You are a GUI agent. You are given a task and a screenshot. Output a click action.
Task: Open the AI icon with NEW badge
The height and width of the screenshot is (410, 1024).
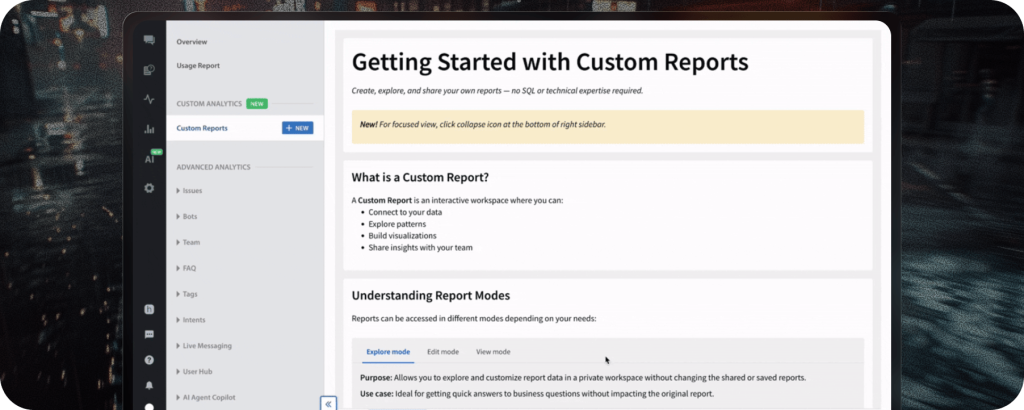[150, 158]
